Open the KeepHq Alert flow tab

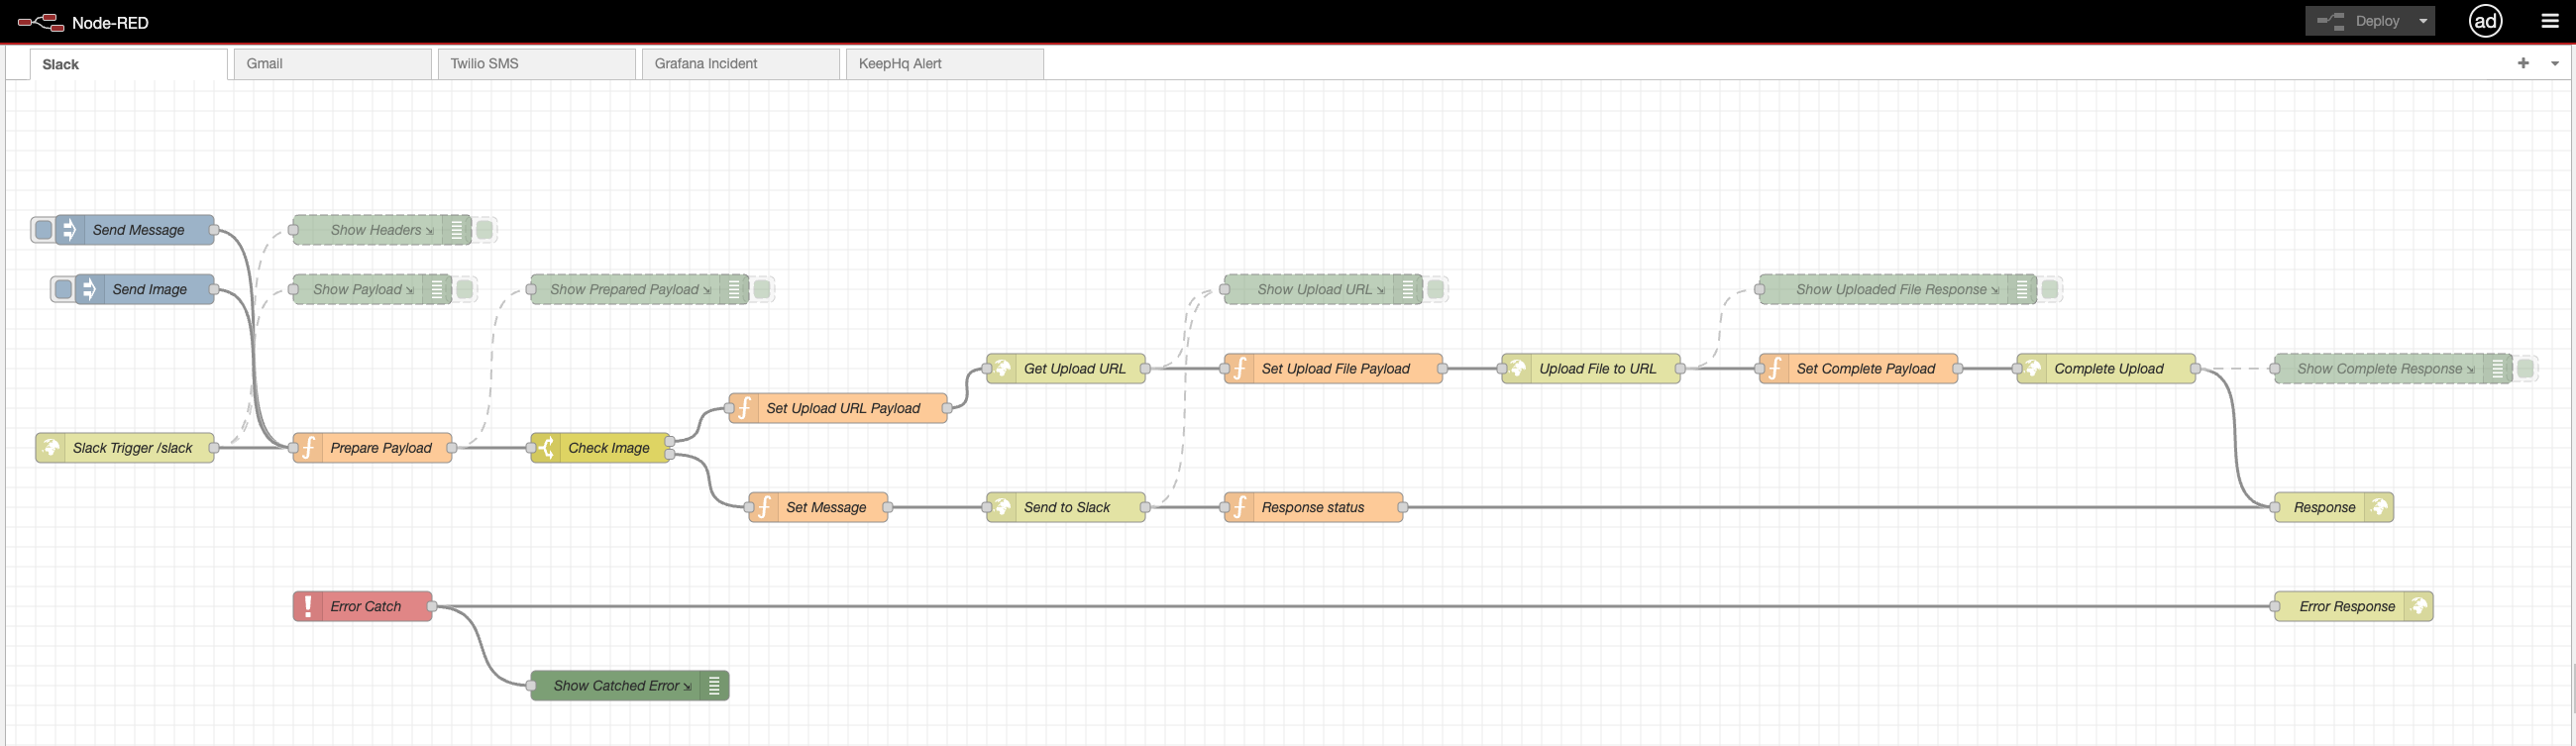944,64
